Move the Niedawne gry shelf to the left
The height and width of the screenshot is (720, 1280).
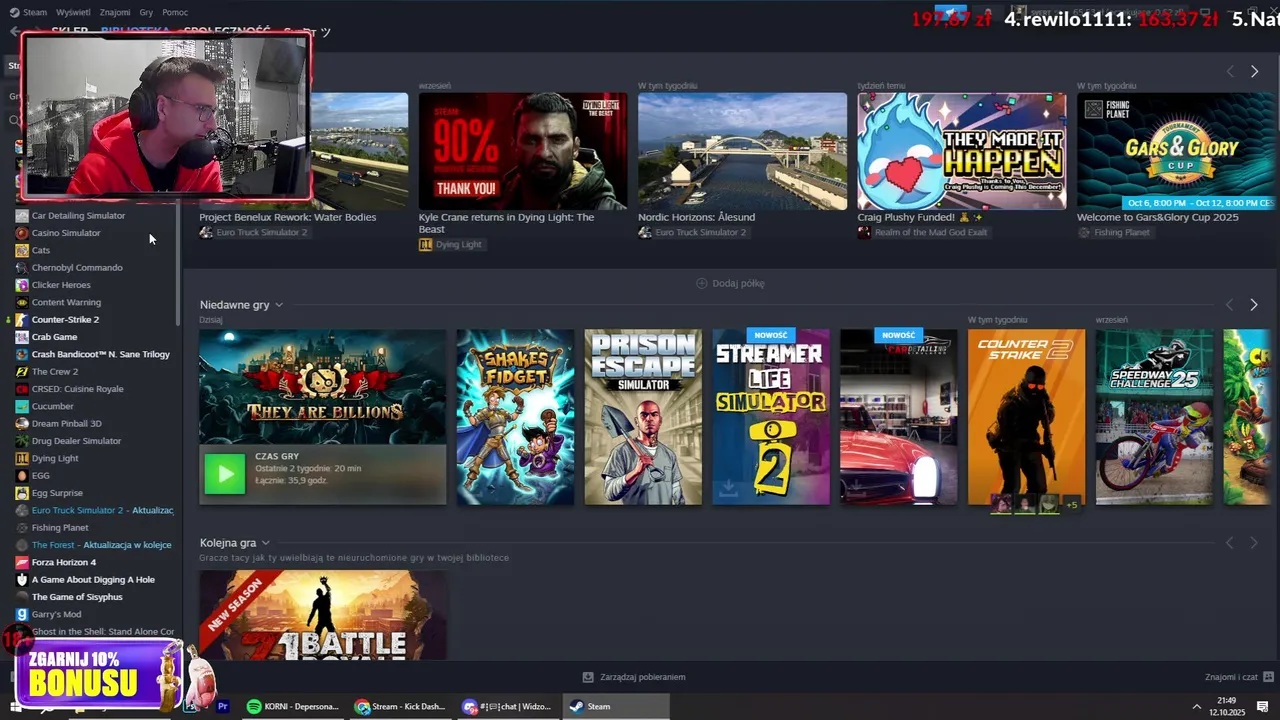pos(1230,304)
